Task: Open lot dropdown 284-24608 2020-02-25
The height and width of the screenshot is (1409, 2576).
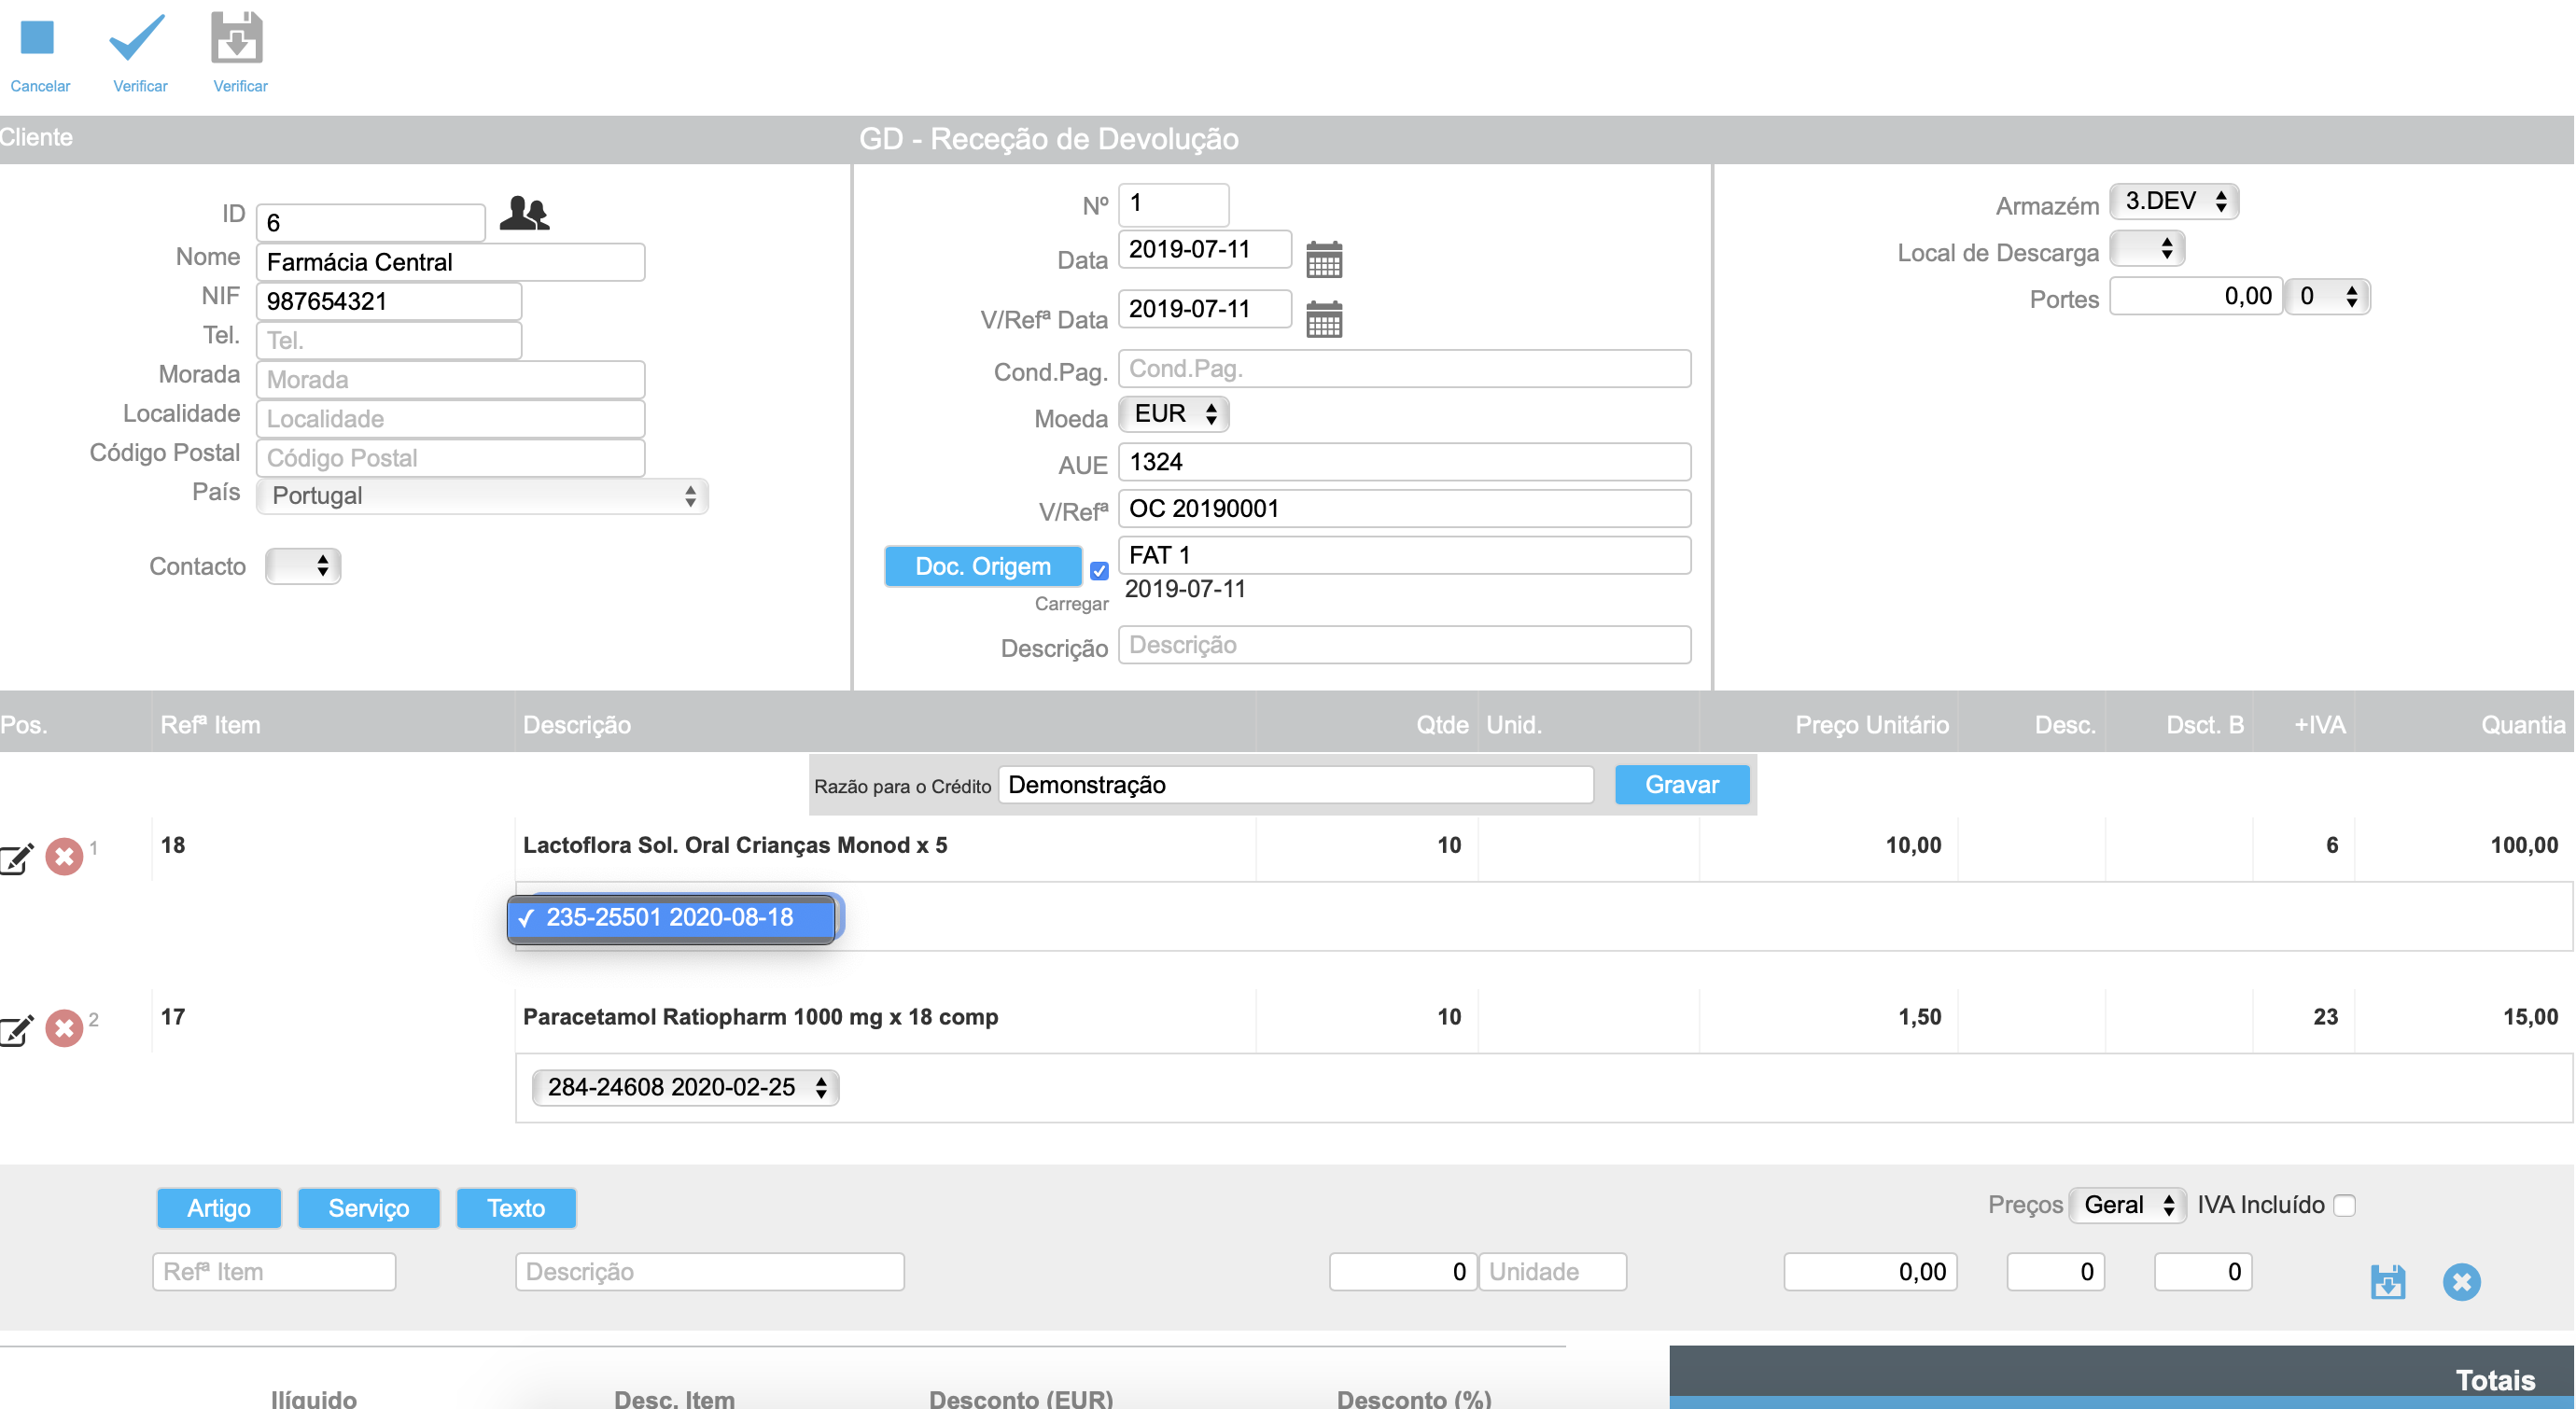Action: coord(686,1087)
